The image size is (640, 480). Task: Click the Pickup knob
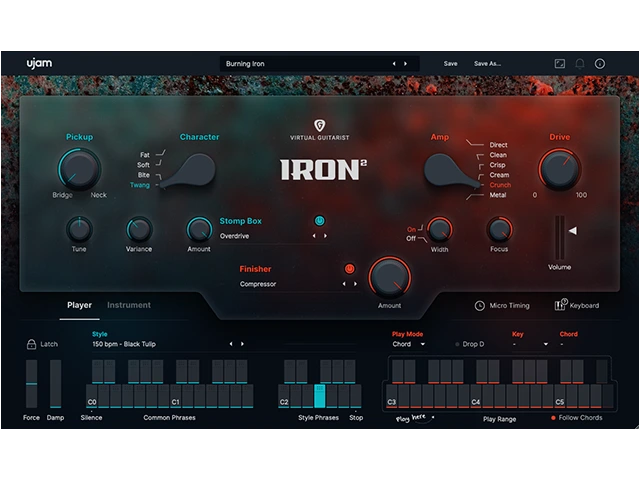(79, 169)
